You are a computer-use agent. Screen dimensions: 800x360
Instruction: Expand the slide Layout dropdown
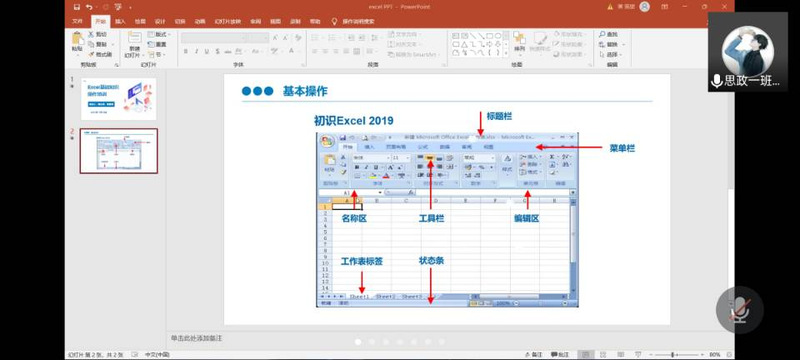(159, 34)
